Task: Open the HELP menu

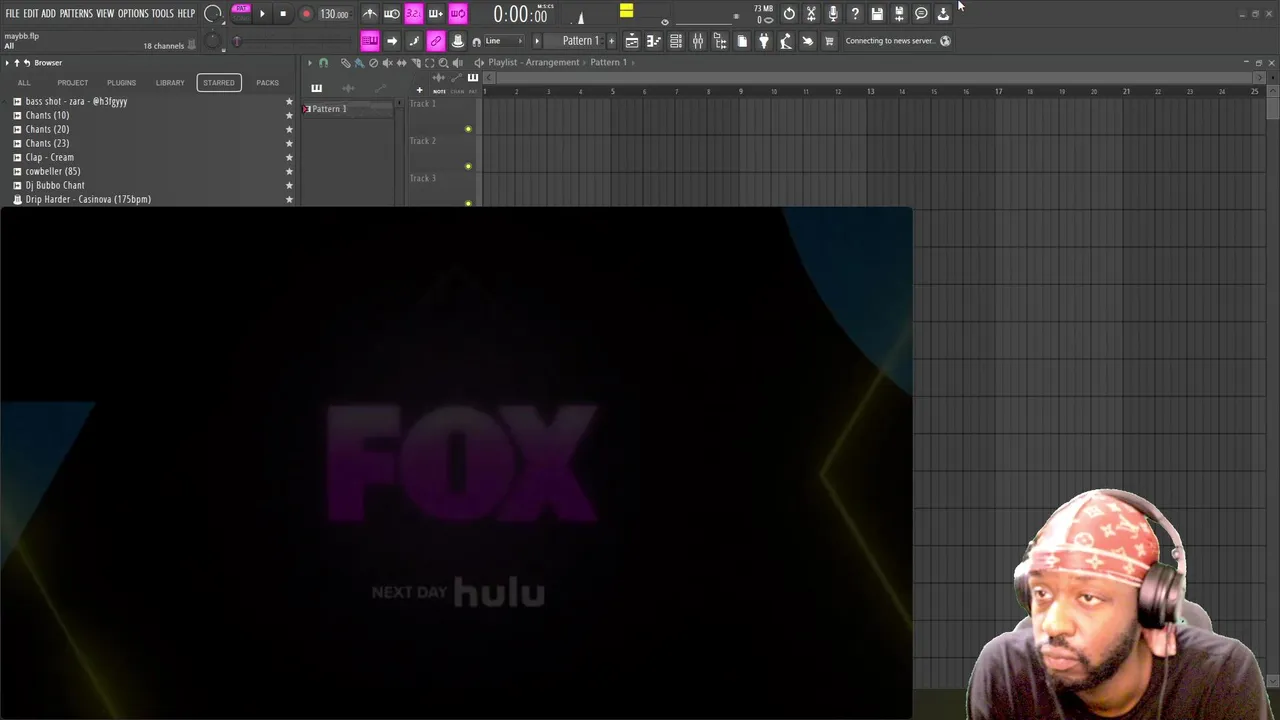Action: [x=186, y=13]
